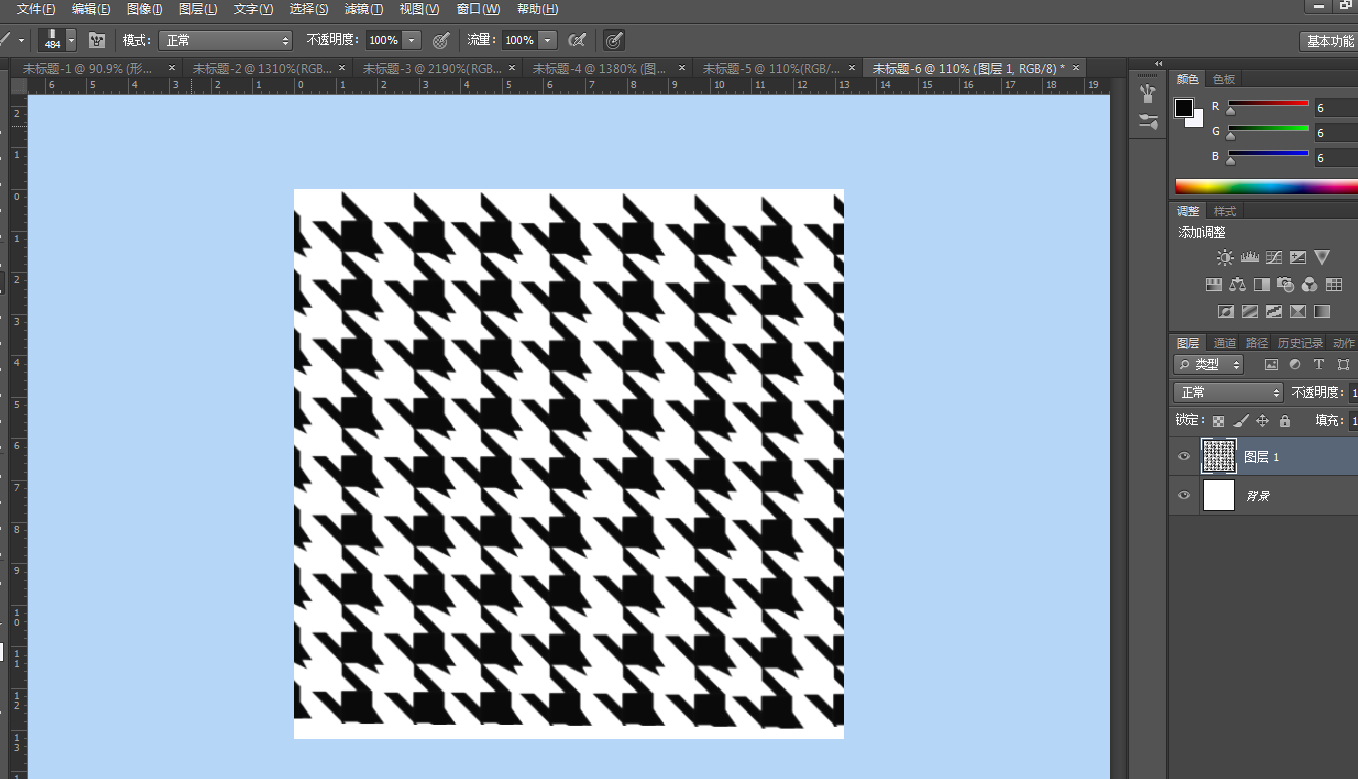
Task: Open the brush preset picker showing 484
Action: (x=58, y=40)
